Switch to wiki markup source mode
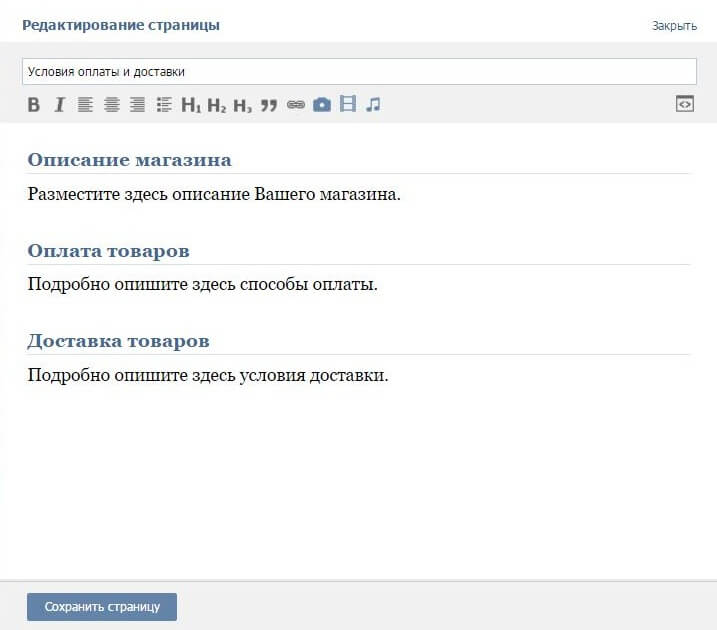This screenshot has height=630, width=717. [685, 104]
